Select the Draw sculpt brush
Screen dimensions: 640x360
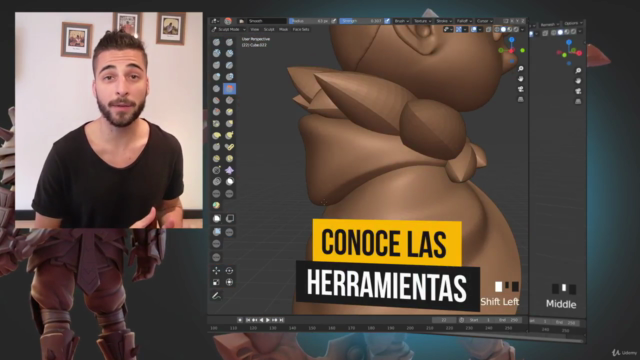pos(216,42)
